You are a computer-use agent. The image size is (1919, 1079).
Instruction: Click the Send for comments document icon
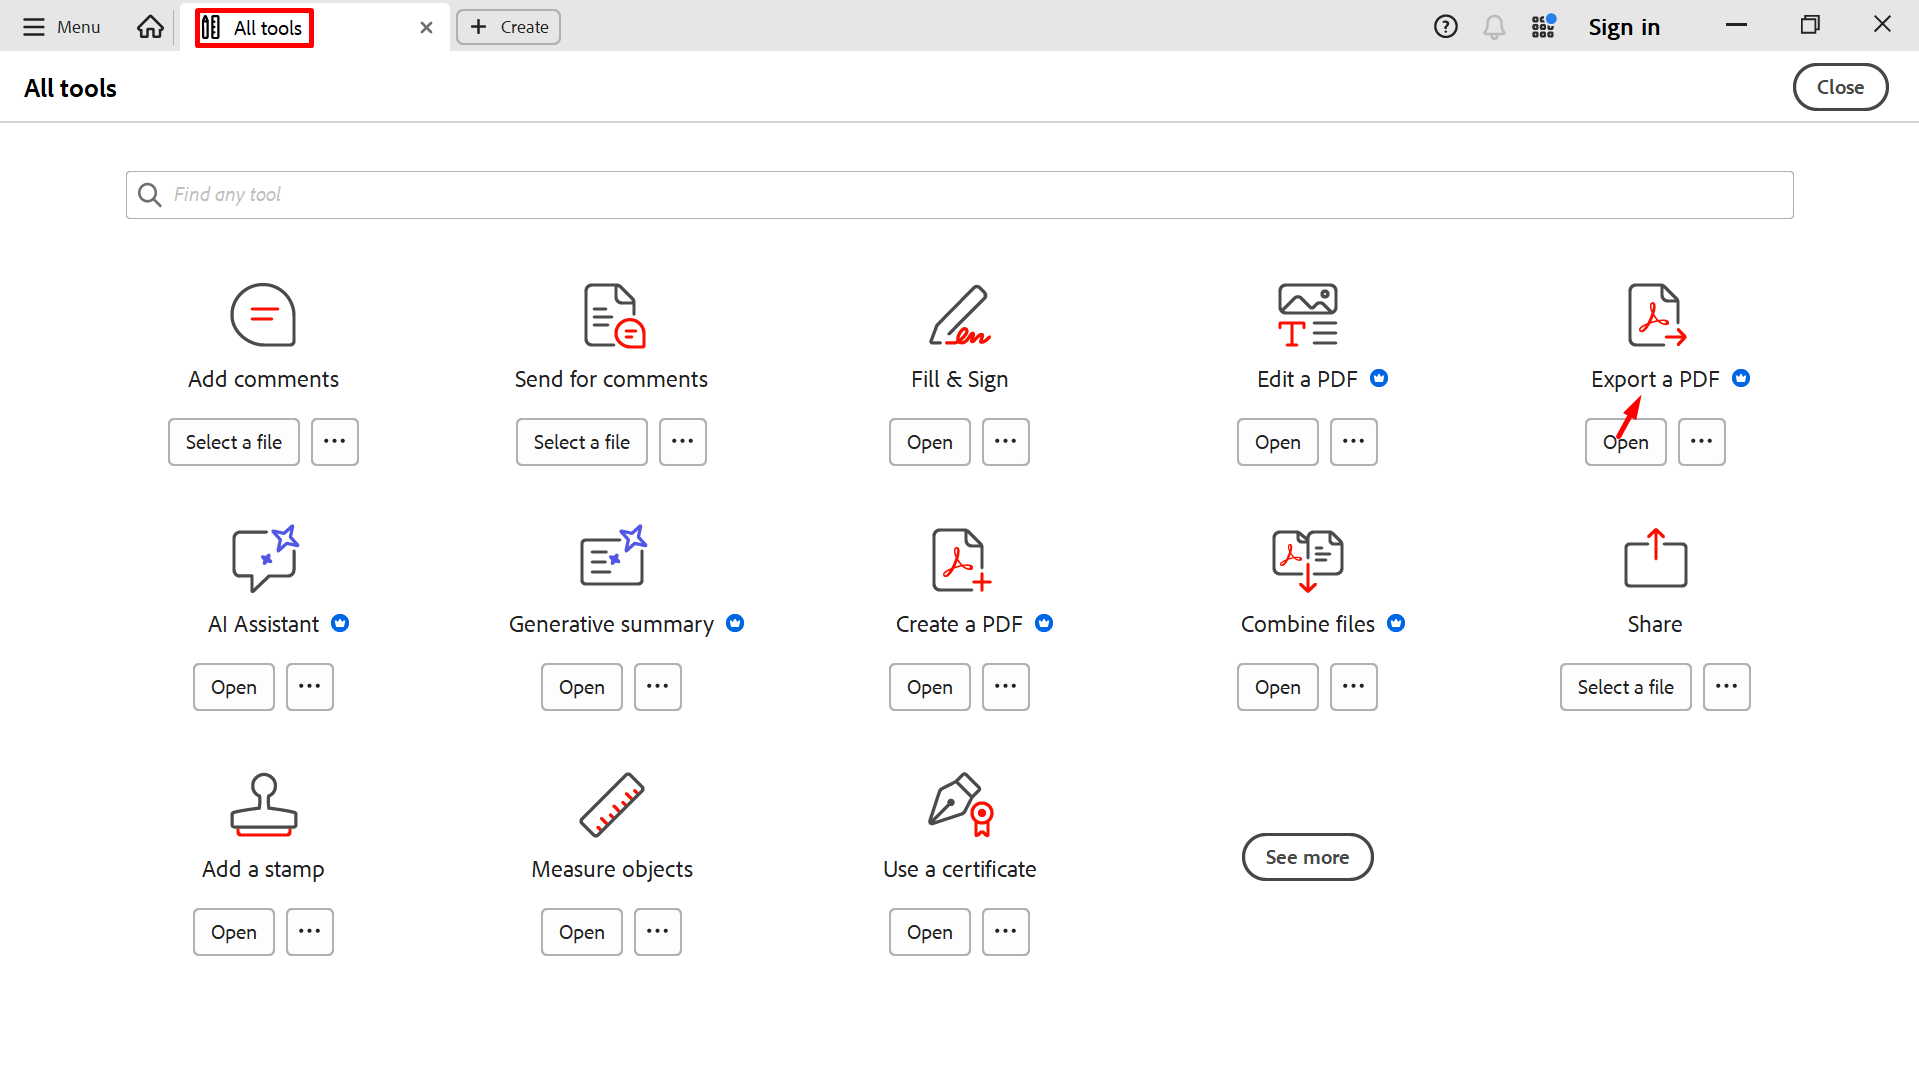coord(613,315)
